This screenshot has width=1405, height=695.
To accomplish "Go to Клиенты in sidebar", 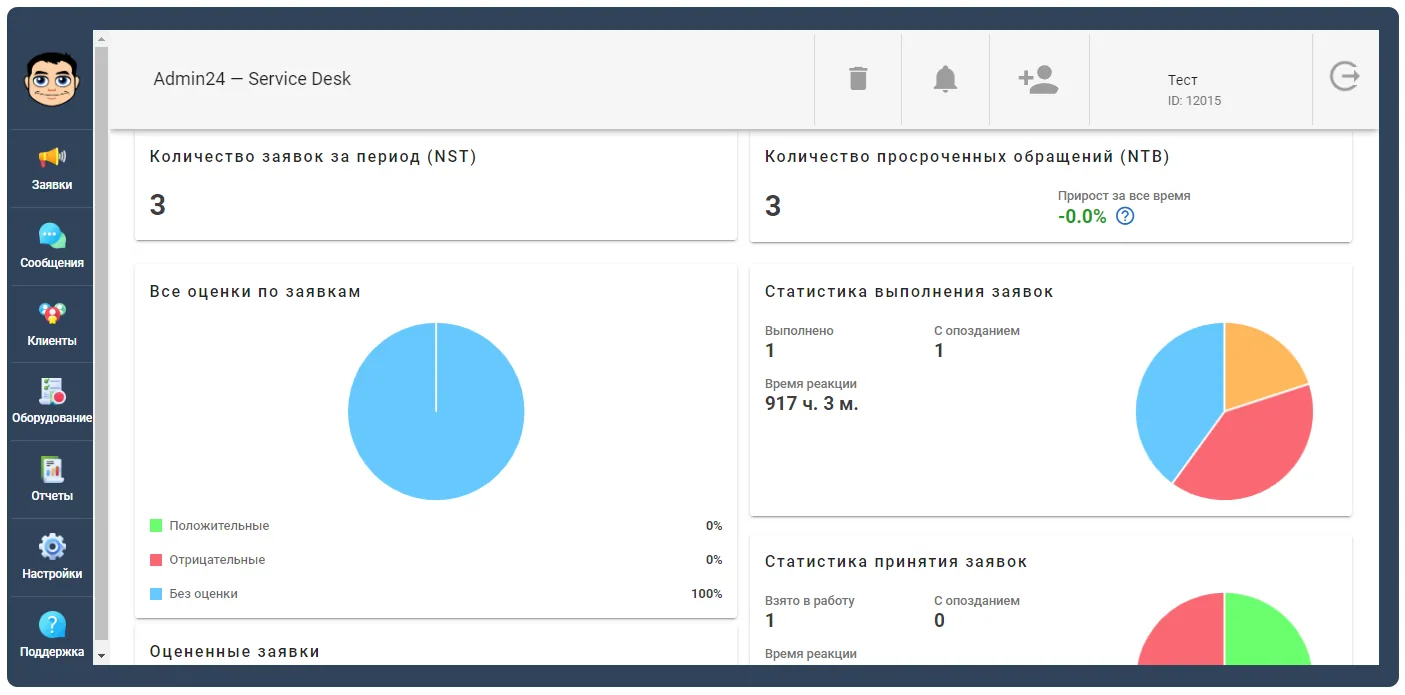I will 51,325.
